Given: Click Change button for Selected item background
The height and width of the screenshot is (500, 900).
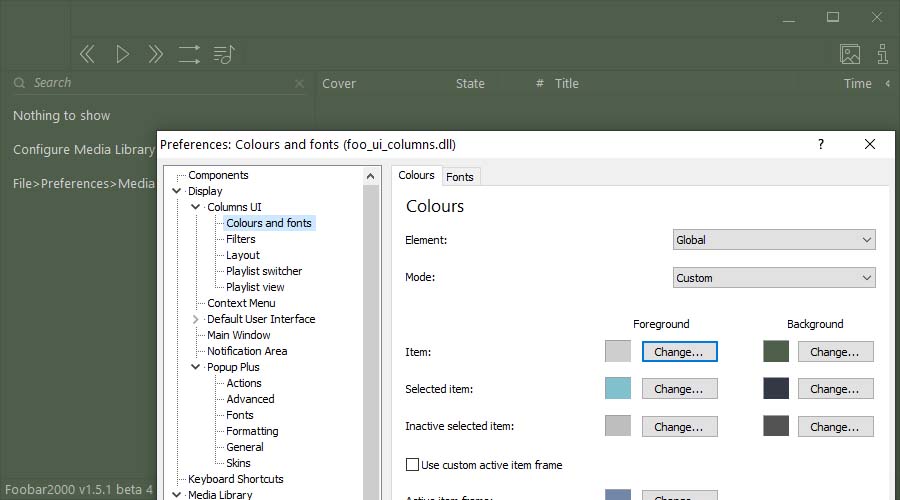Looking at the screenshot, I should coord(835,389).
